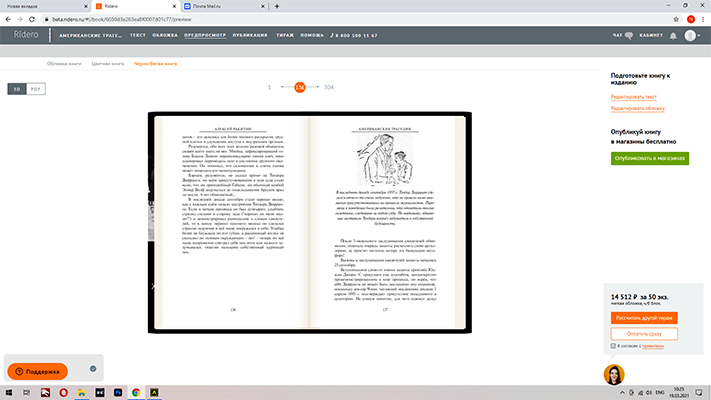
Task: Open File Explorer from the taskbar
Action: (82, 393)
